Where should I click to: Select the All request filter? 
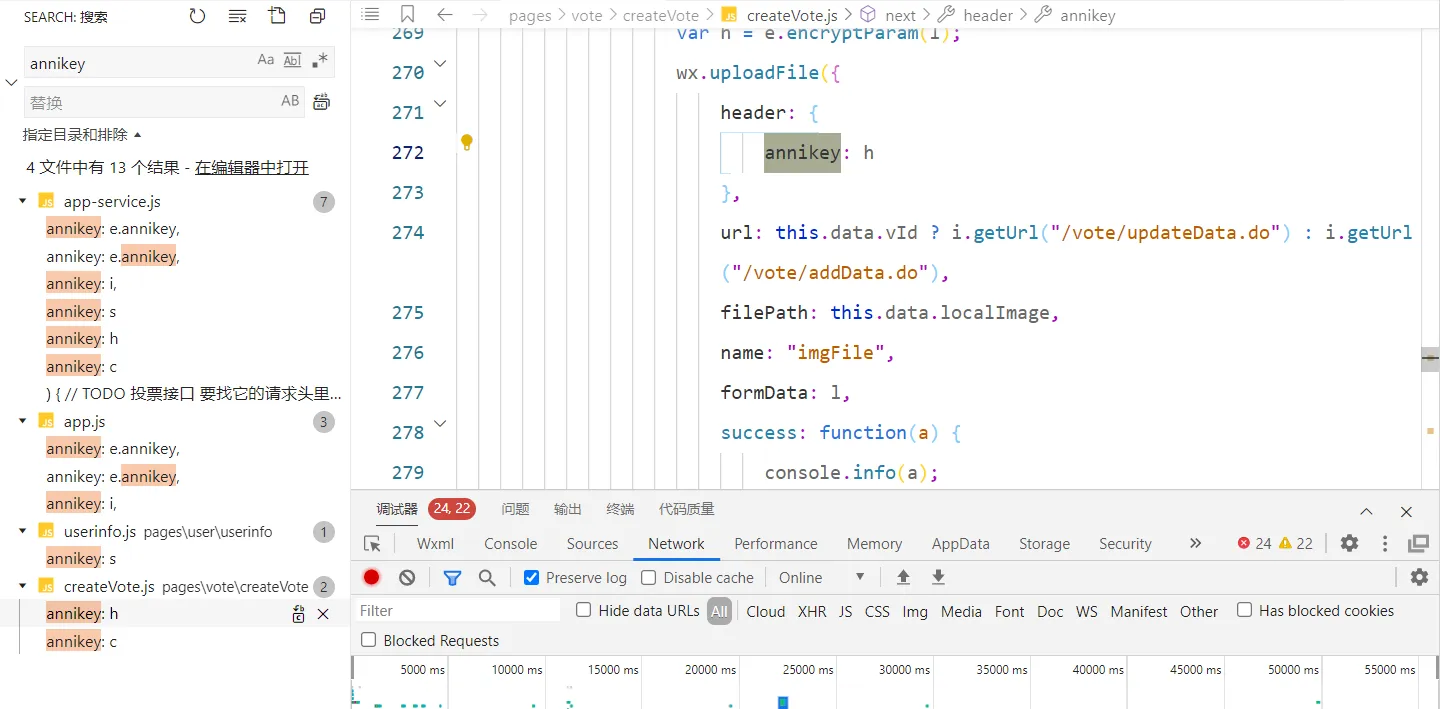(x=720, y=611)
